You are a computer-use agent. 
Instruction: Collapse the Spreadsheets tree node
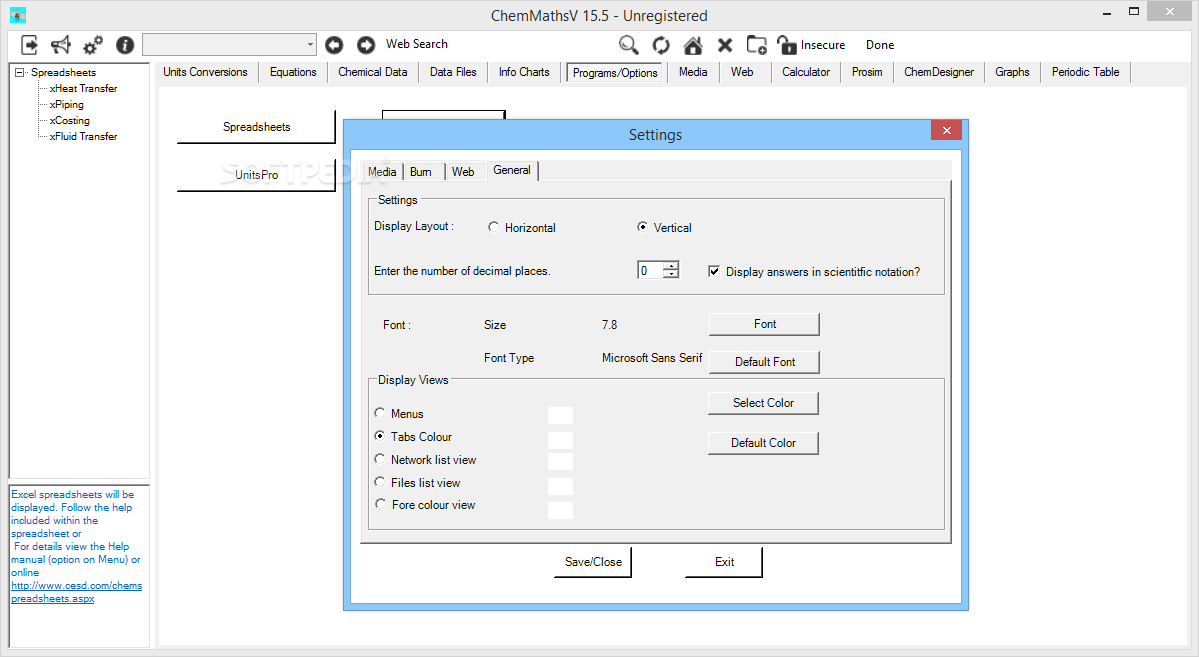[x=20, y=73]
